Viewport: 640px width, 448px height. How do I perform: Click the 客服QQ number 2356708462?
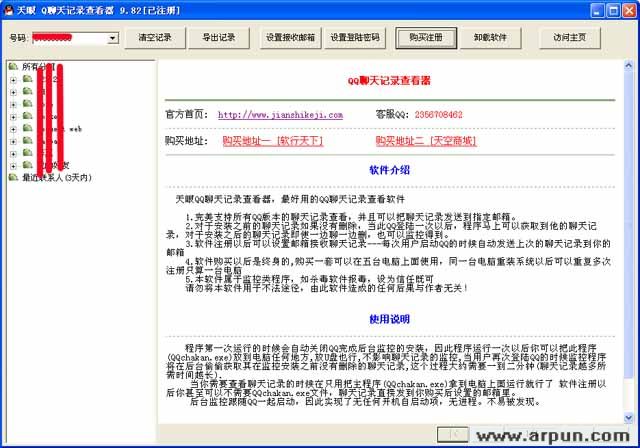tap(439, 115)
